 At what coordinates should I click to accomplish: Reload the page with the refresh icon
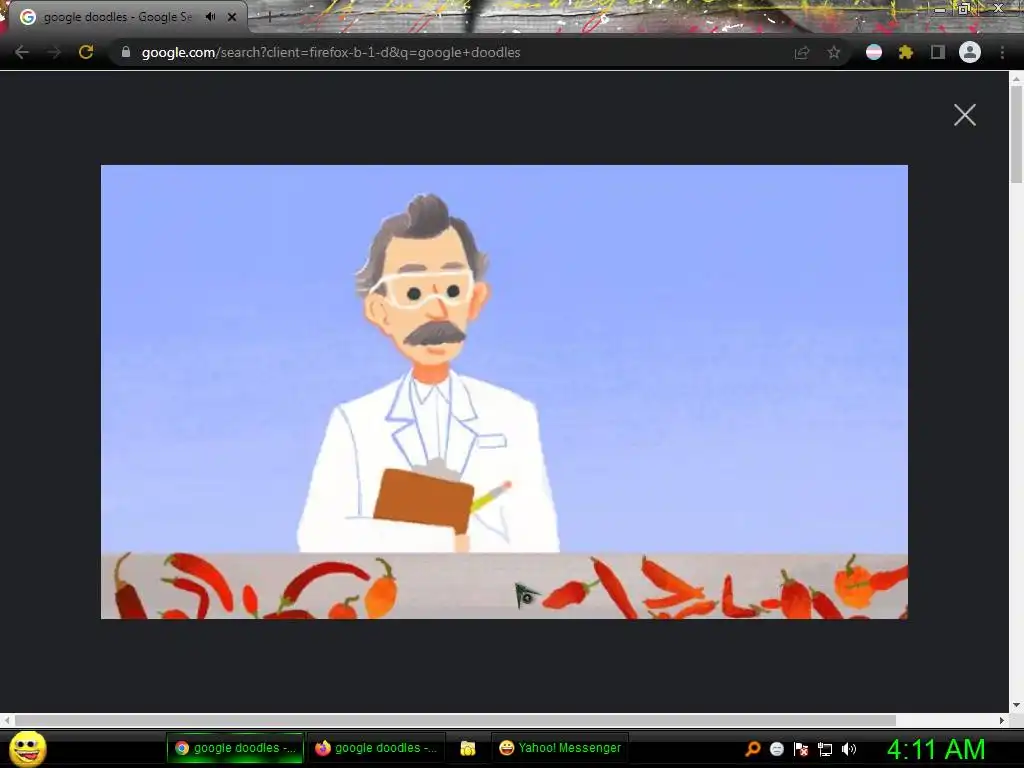[86, 52]
